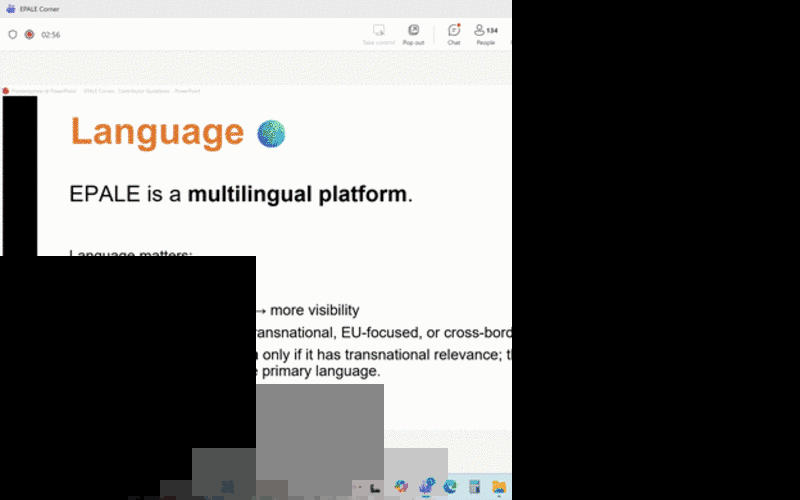800x500 pixels.
Task: Click the orange Language slide heading
Action: [x=157, y=132]
